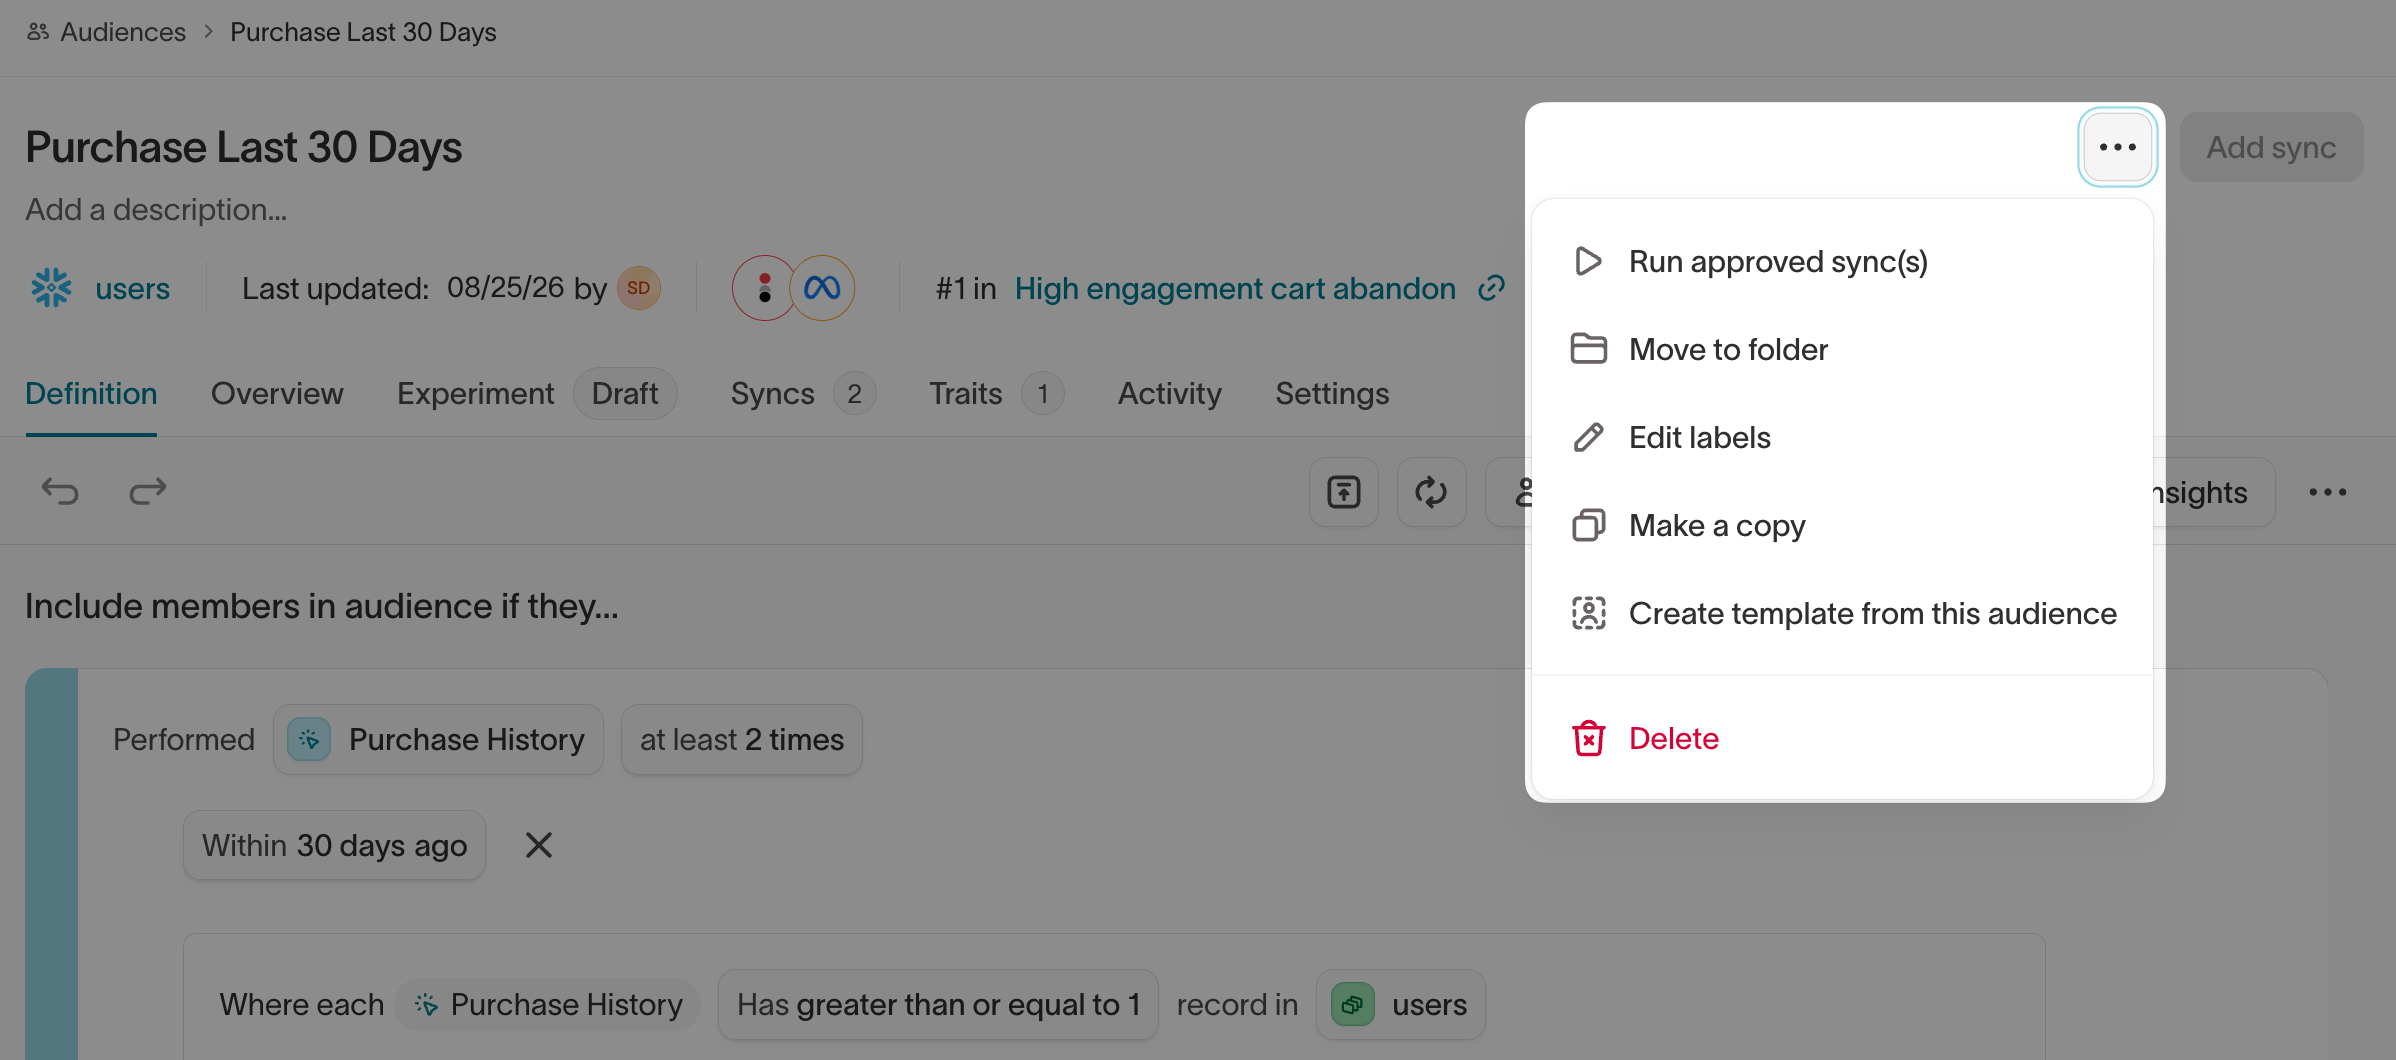
Task: Click the Audiences breadcrumb link
Action: 123,32
